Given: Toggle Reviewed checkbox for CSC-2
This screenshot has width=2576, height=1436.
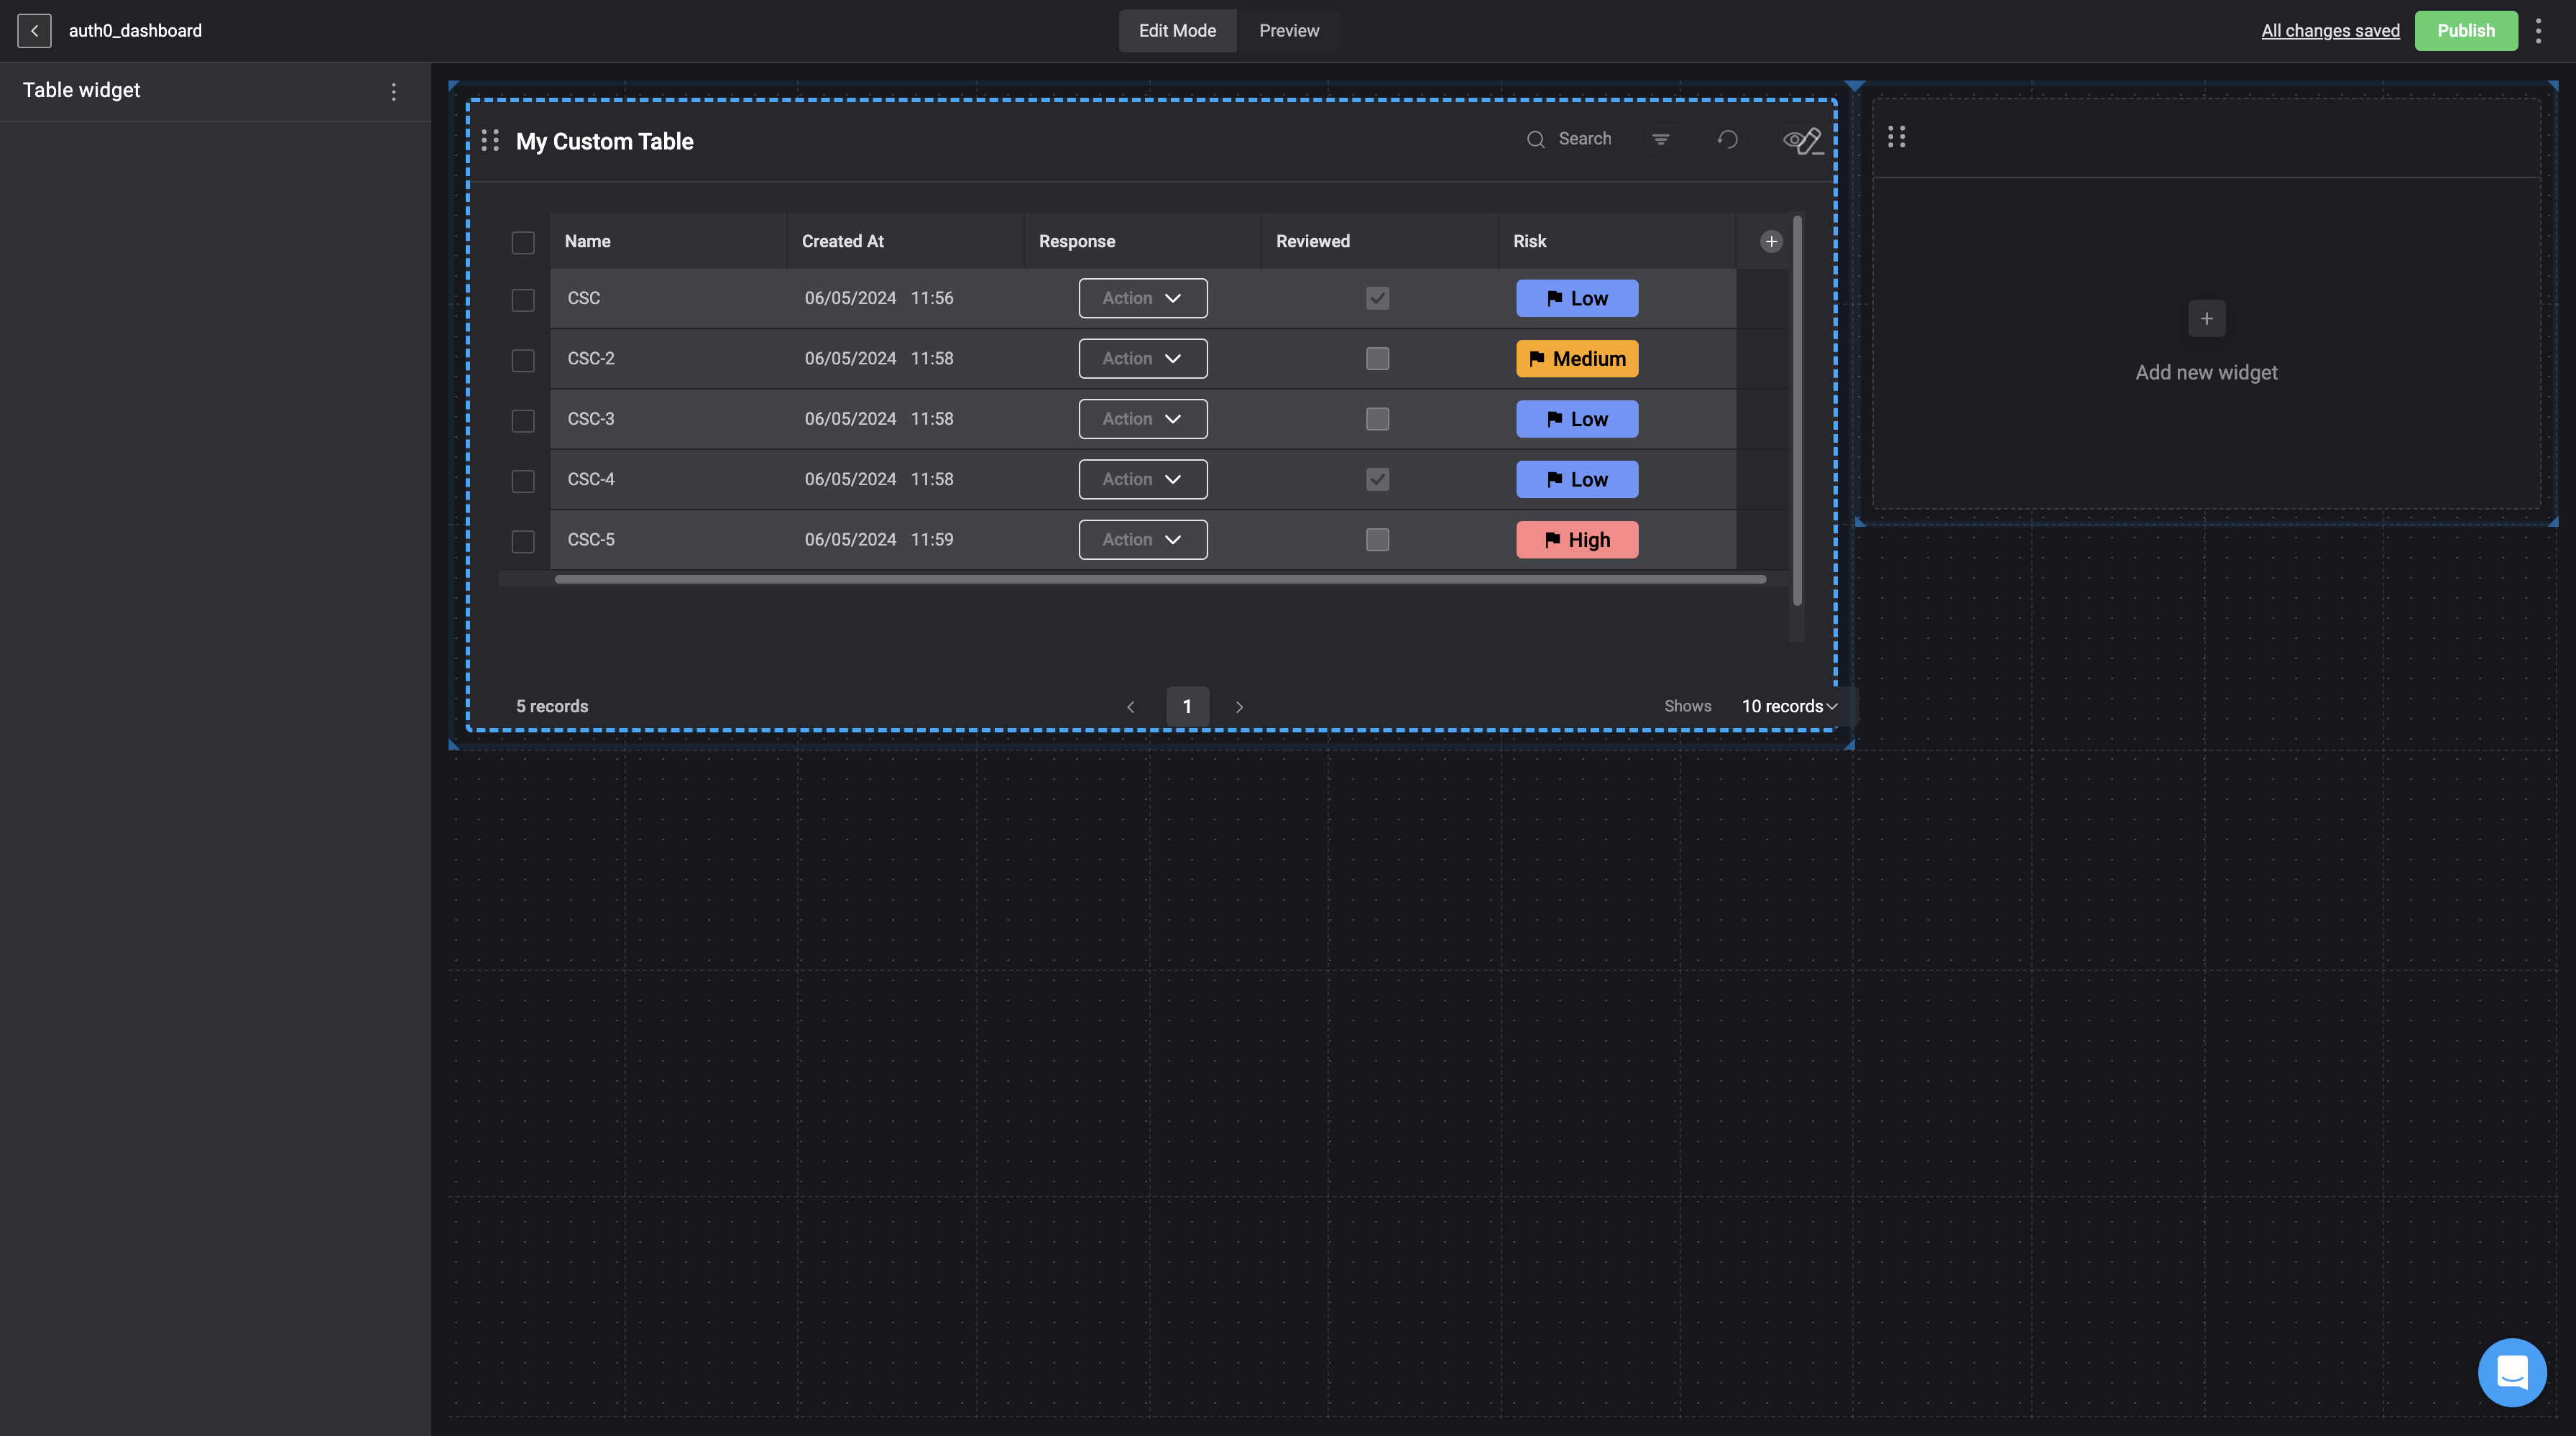Looking at the screenshot, I should (x=1377, y=358).
